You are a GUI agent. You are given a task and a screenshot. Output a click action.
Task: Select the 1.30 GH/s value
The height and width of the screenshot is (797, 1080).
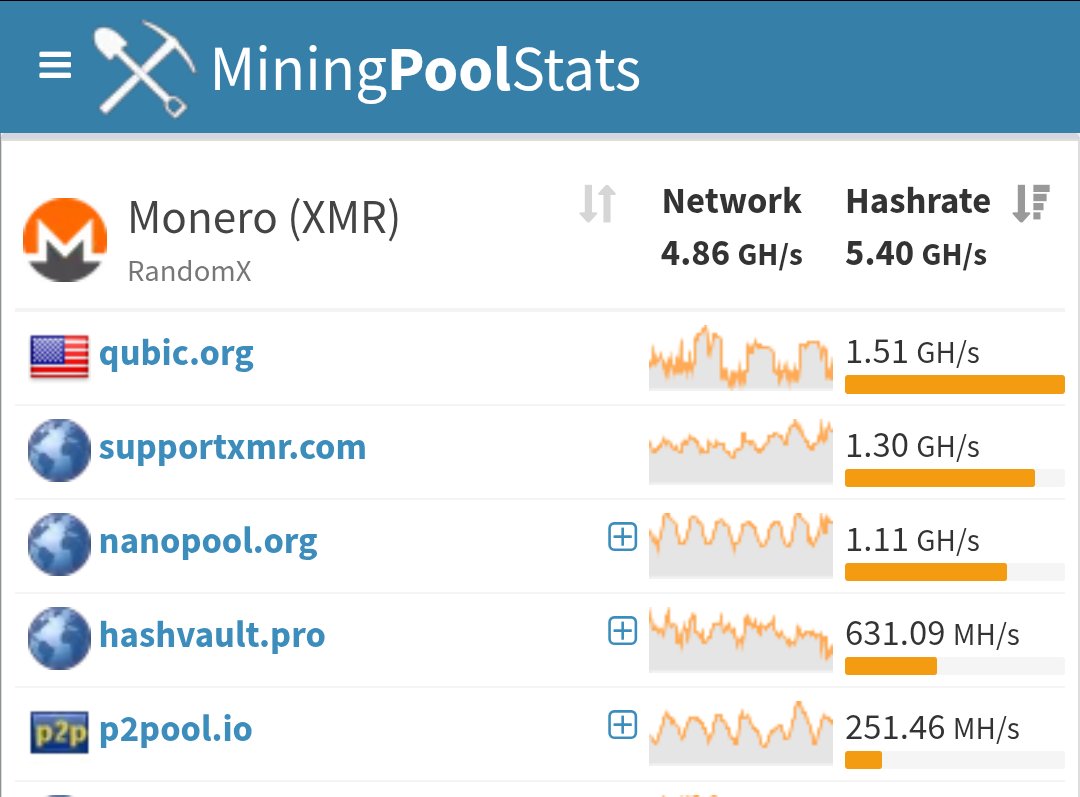912,446
